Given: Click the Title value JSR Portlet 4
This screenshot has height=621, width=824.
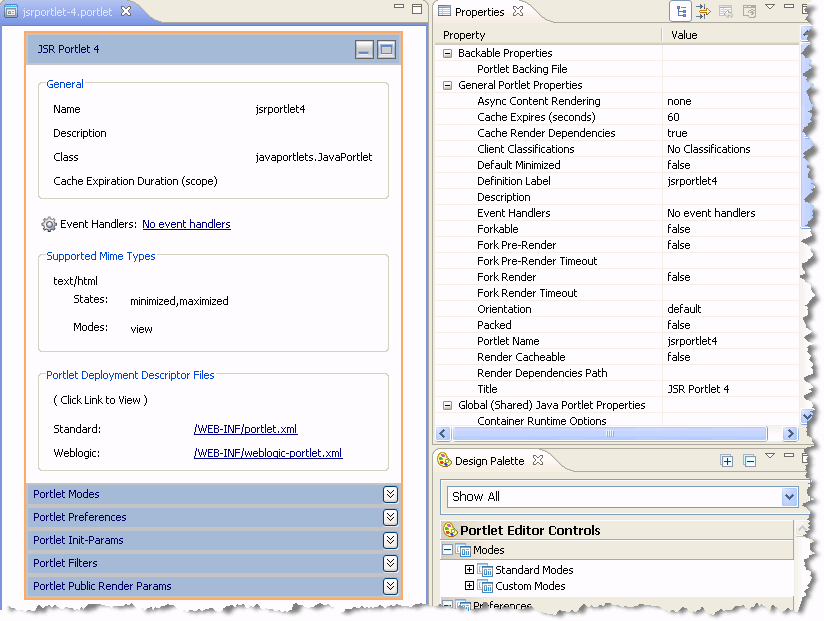Looking at the screenshot, I should (x=698, y=389).
